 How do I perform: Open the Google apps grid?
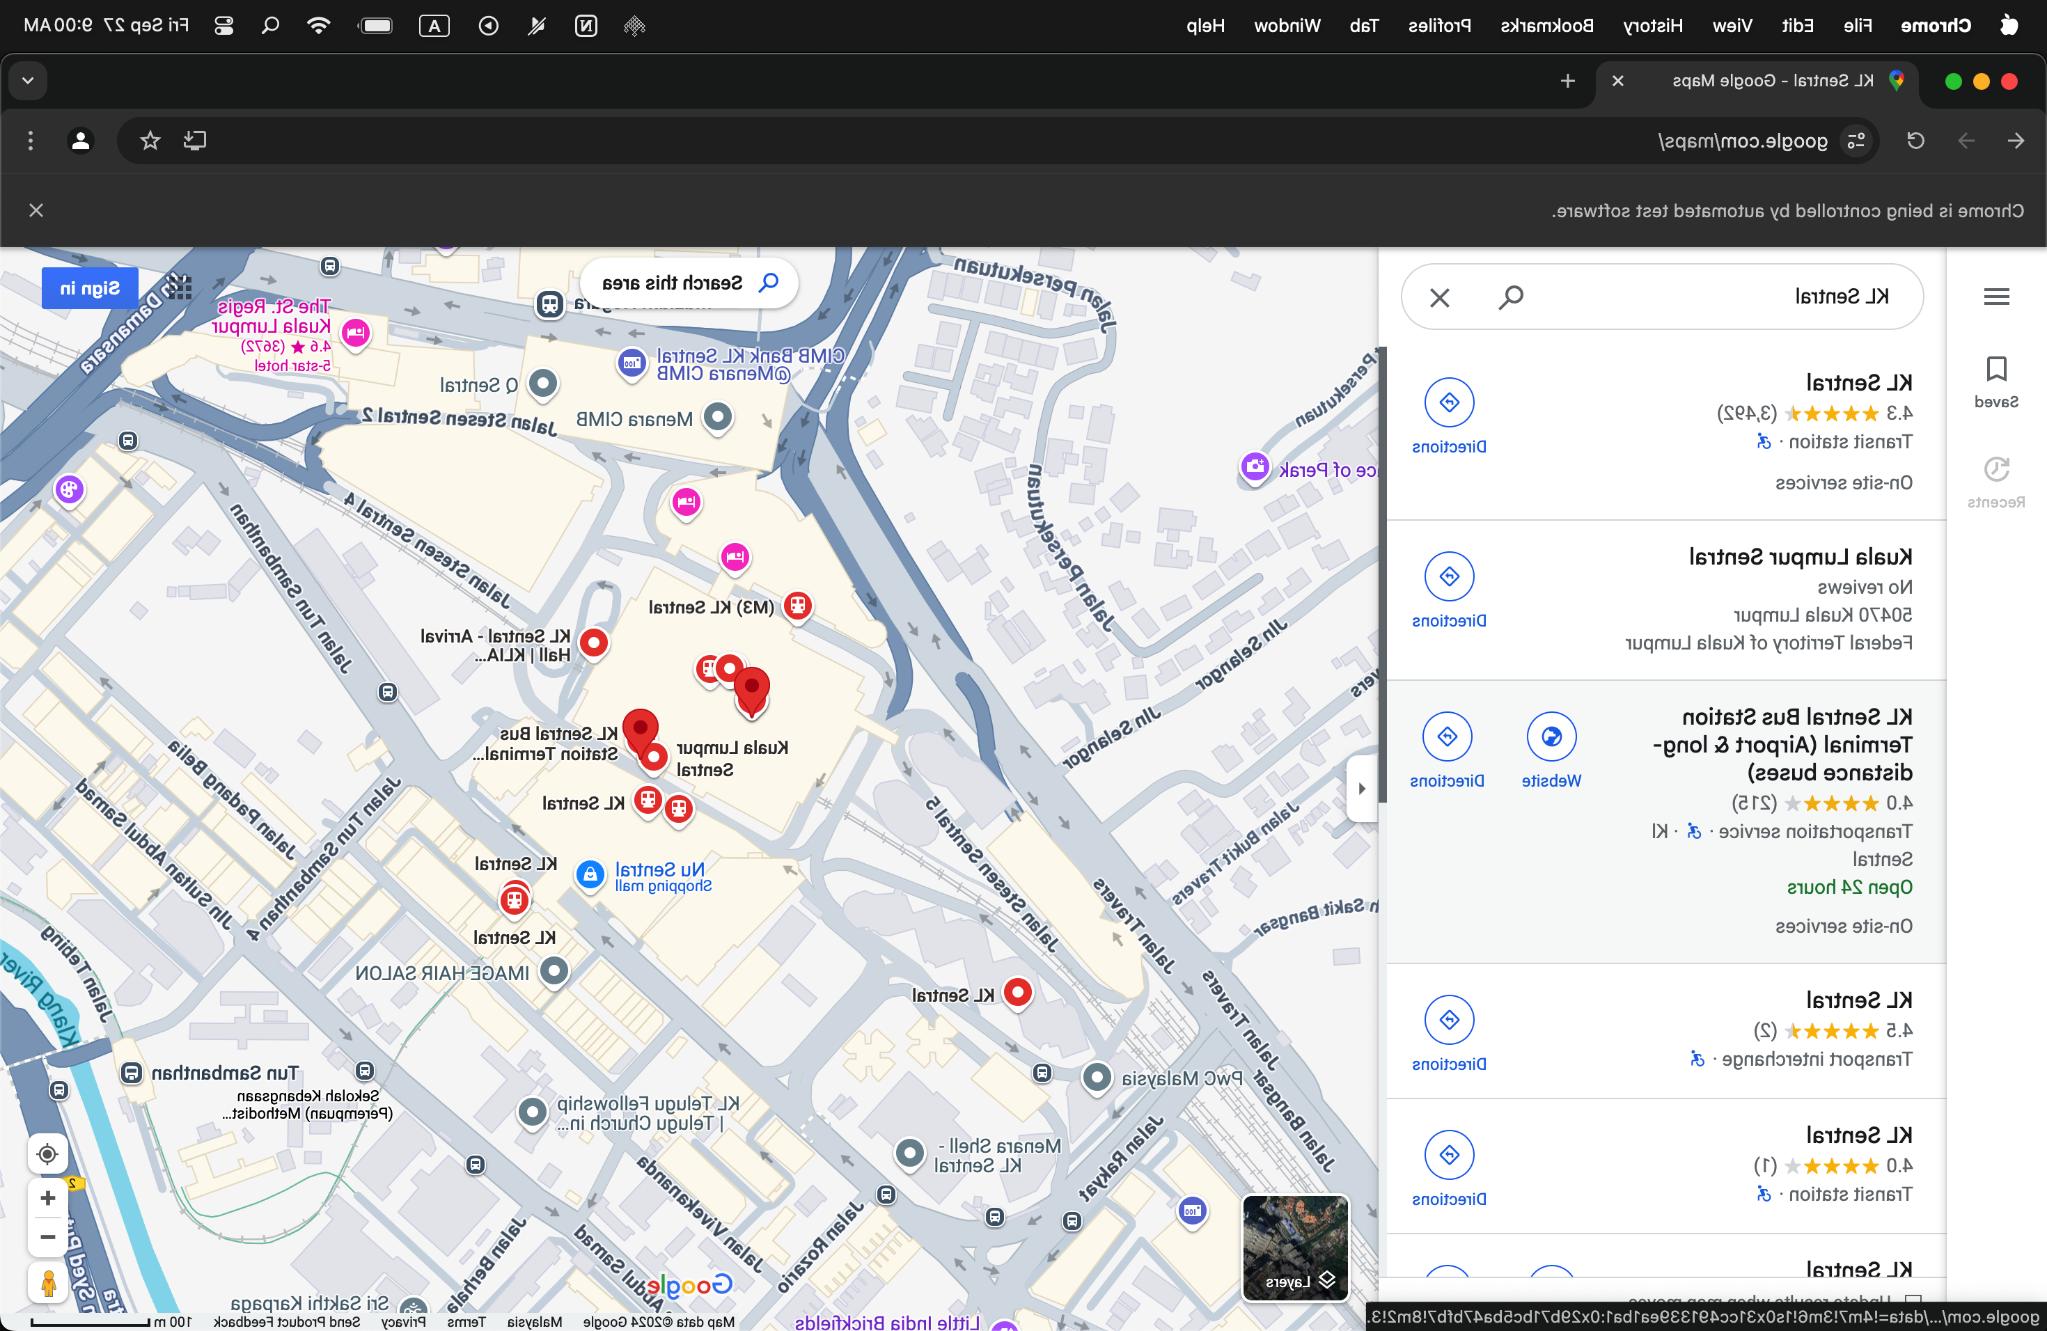tap(180, 287)
